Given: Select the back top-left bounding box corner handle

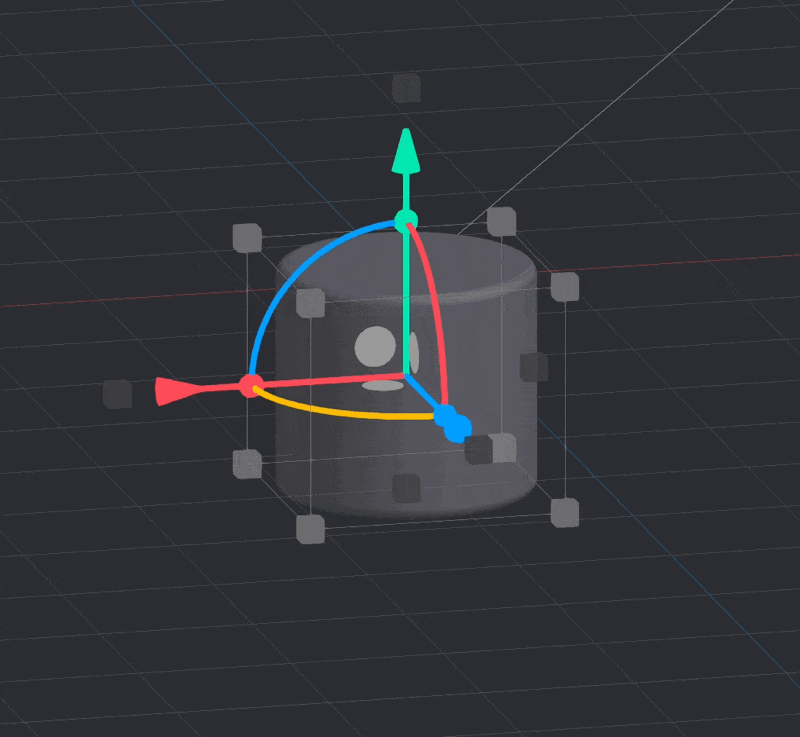Looking at the screenshot, I should click(x=247, y=237).
